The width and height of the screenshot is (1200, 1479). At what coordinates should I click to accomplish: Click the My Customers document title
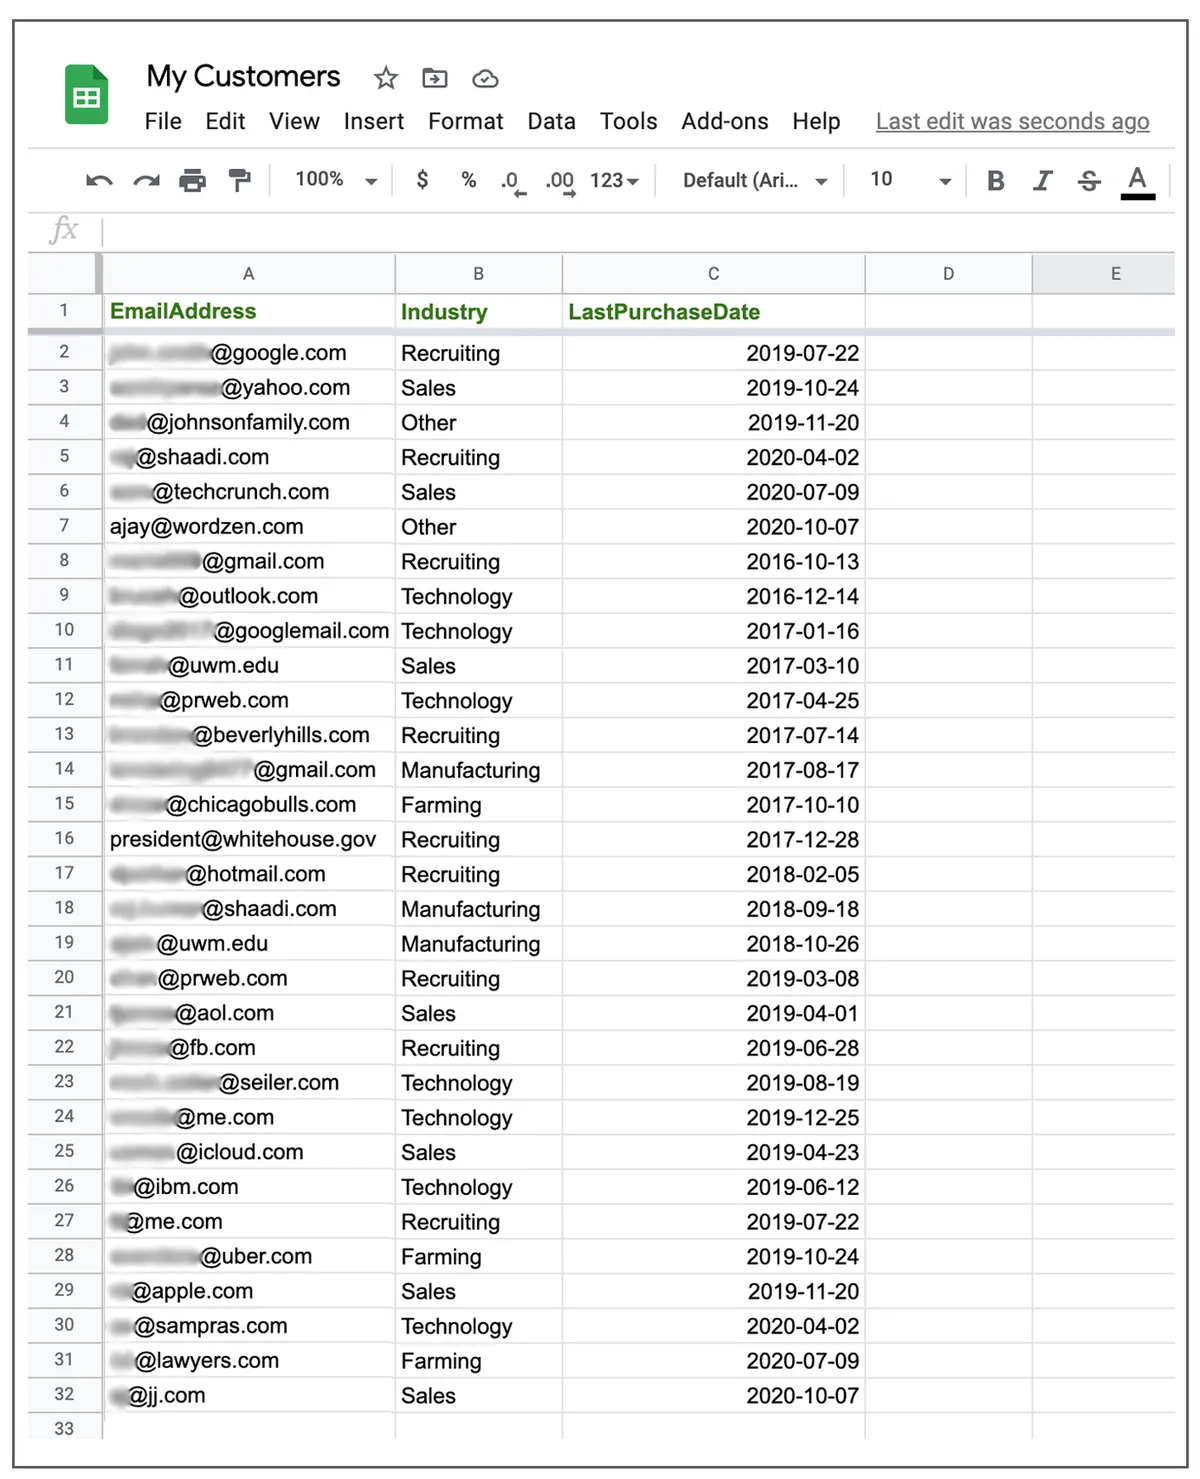click(243, 77)
